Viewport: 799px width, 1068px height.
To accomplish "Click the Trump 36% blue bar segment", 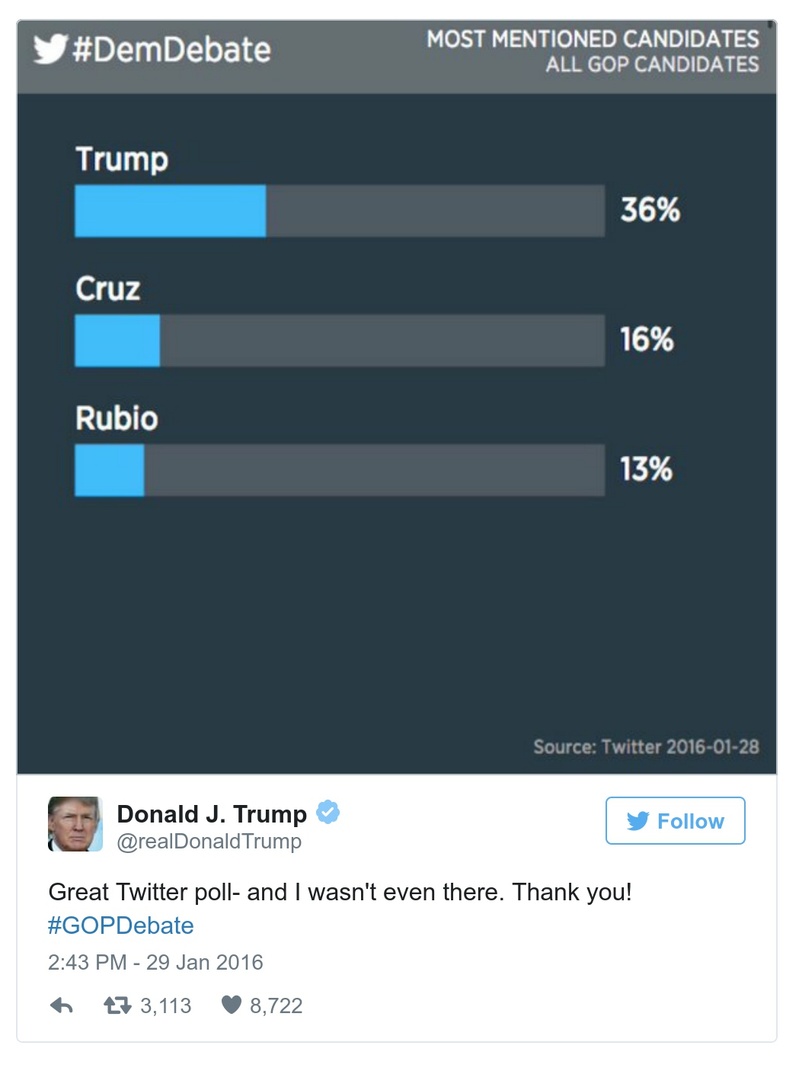I will [x=168, y=210].
